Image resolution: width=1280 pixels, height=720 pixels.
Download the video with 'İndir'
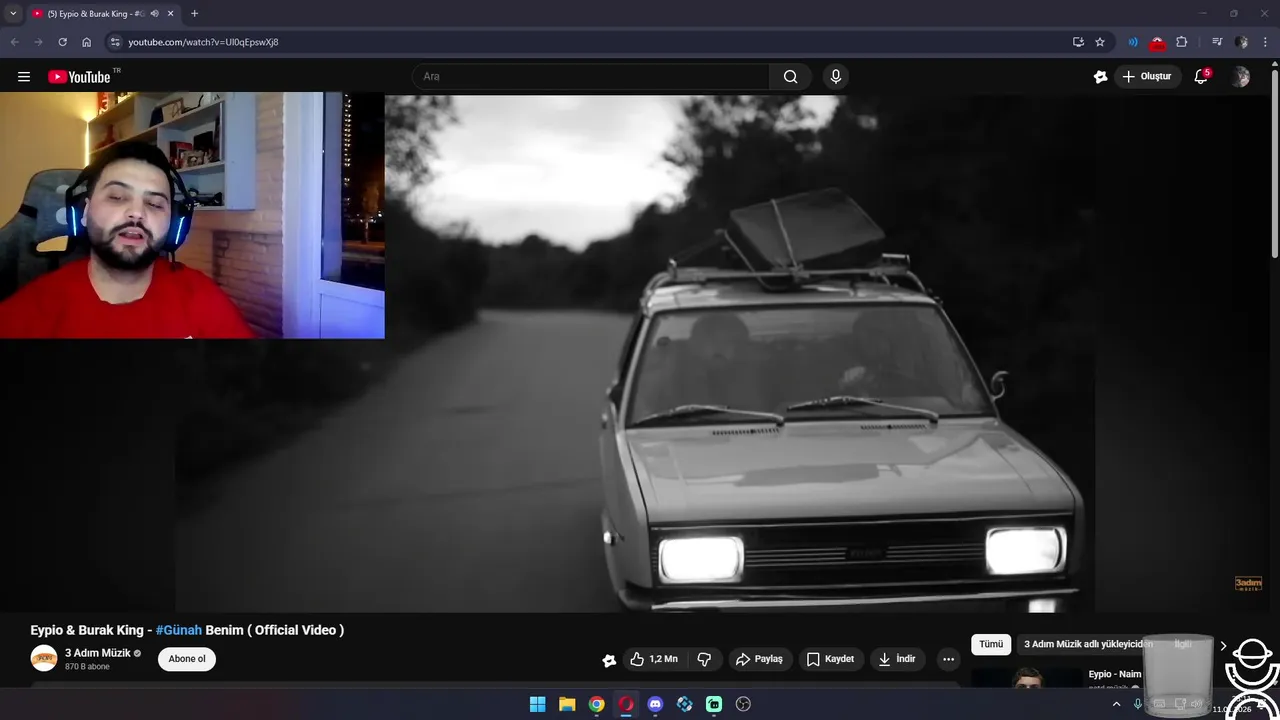(x=898, y=659)
